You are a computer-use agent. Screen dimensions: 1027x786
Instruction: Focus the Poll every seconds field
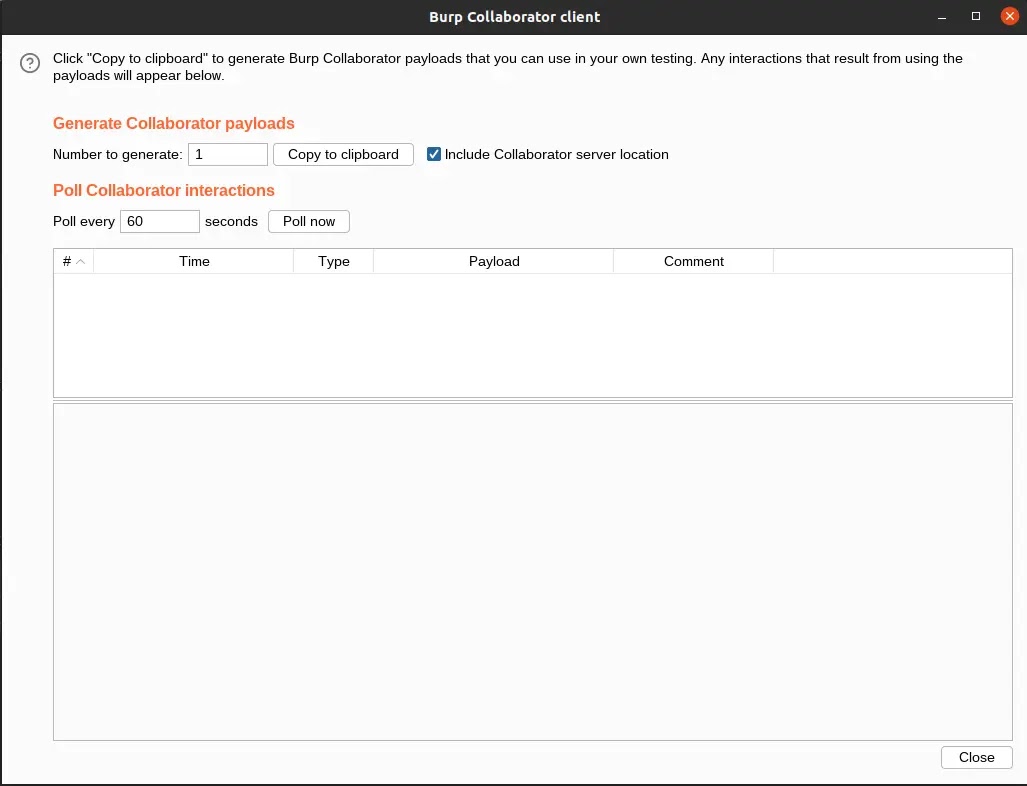click(160, 221)
